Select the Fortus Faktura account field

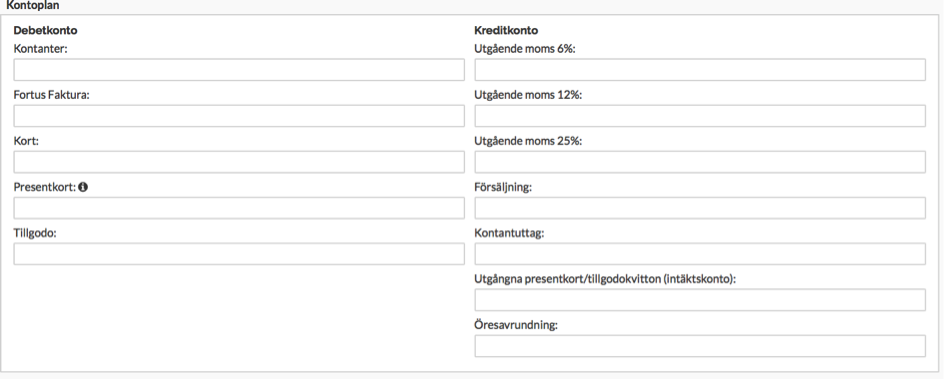tap(239, 116)
